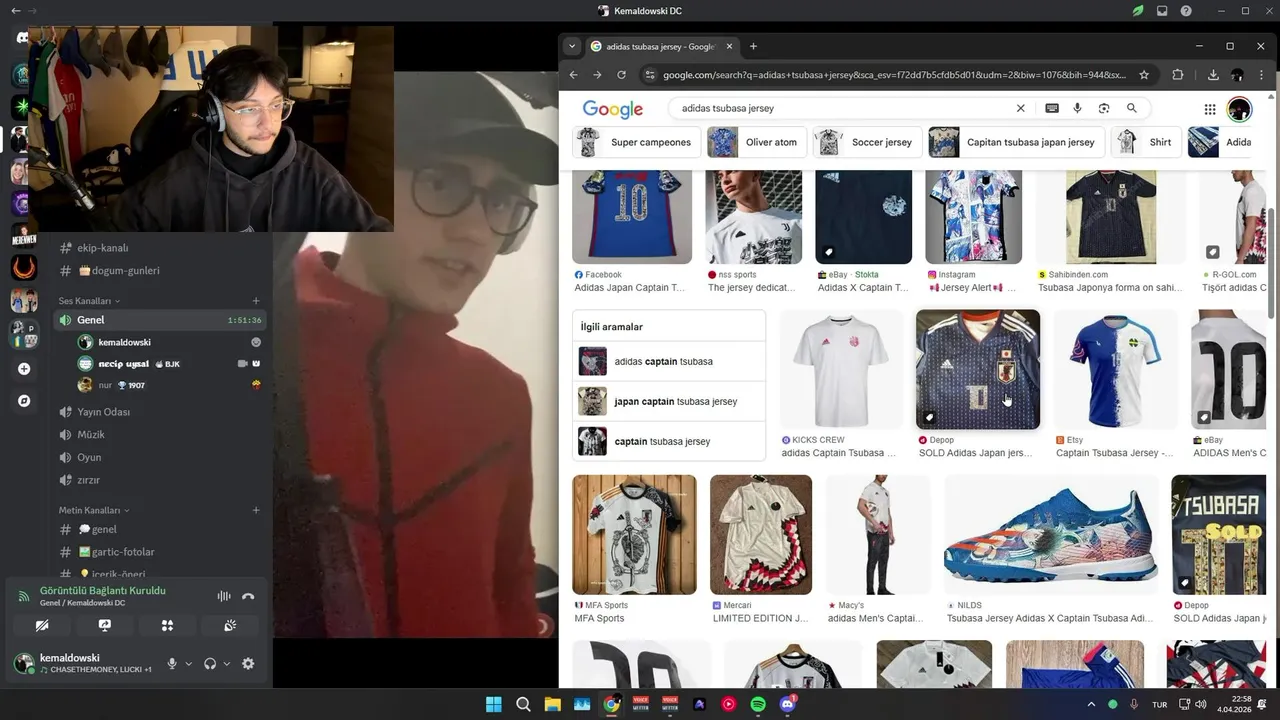The width and height of the screenshot is (1280, 720).
Task: Start Google voice search
Action: click(1077, 108)
